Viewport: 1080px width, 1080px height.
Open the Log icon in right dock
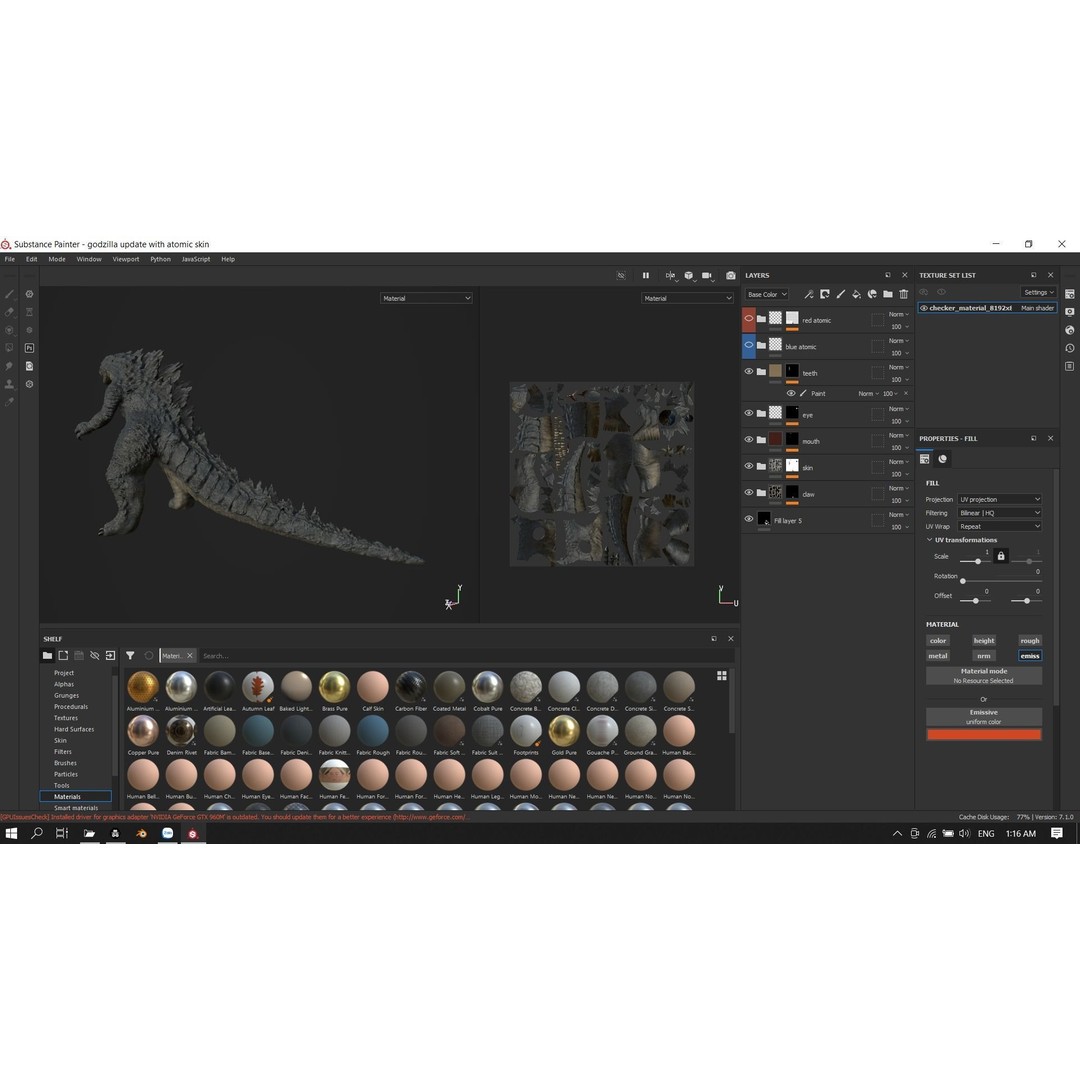click(x=1070, y=366)
